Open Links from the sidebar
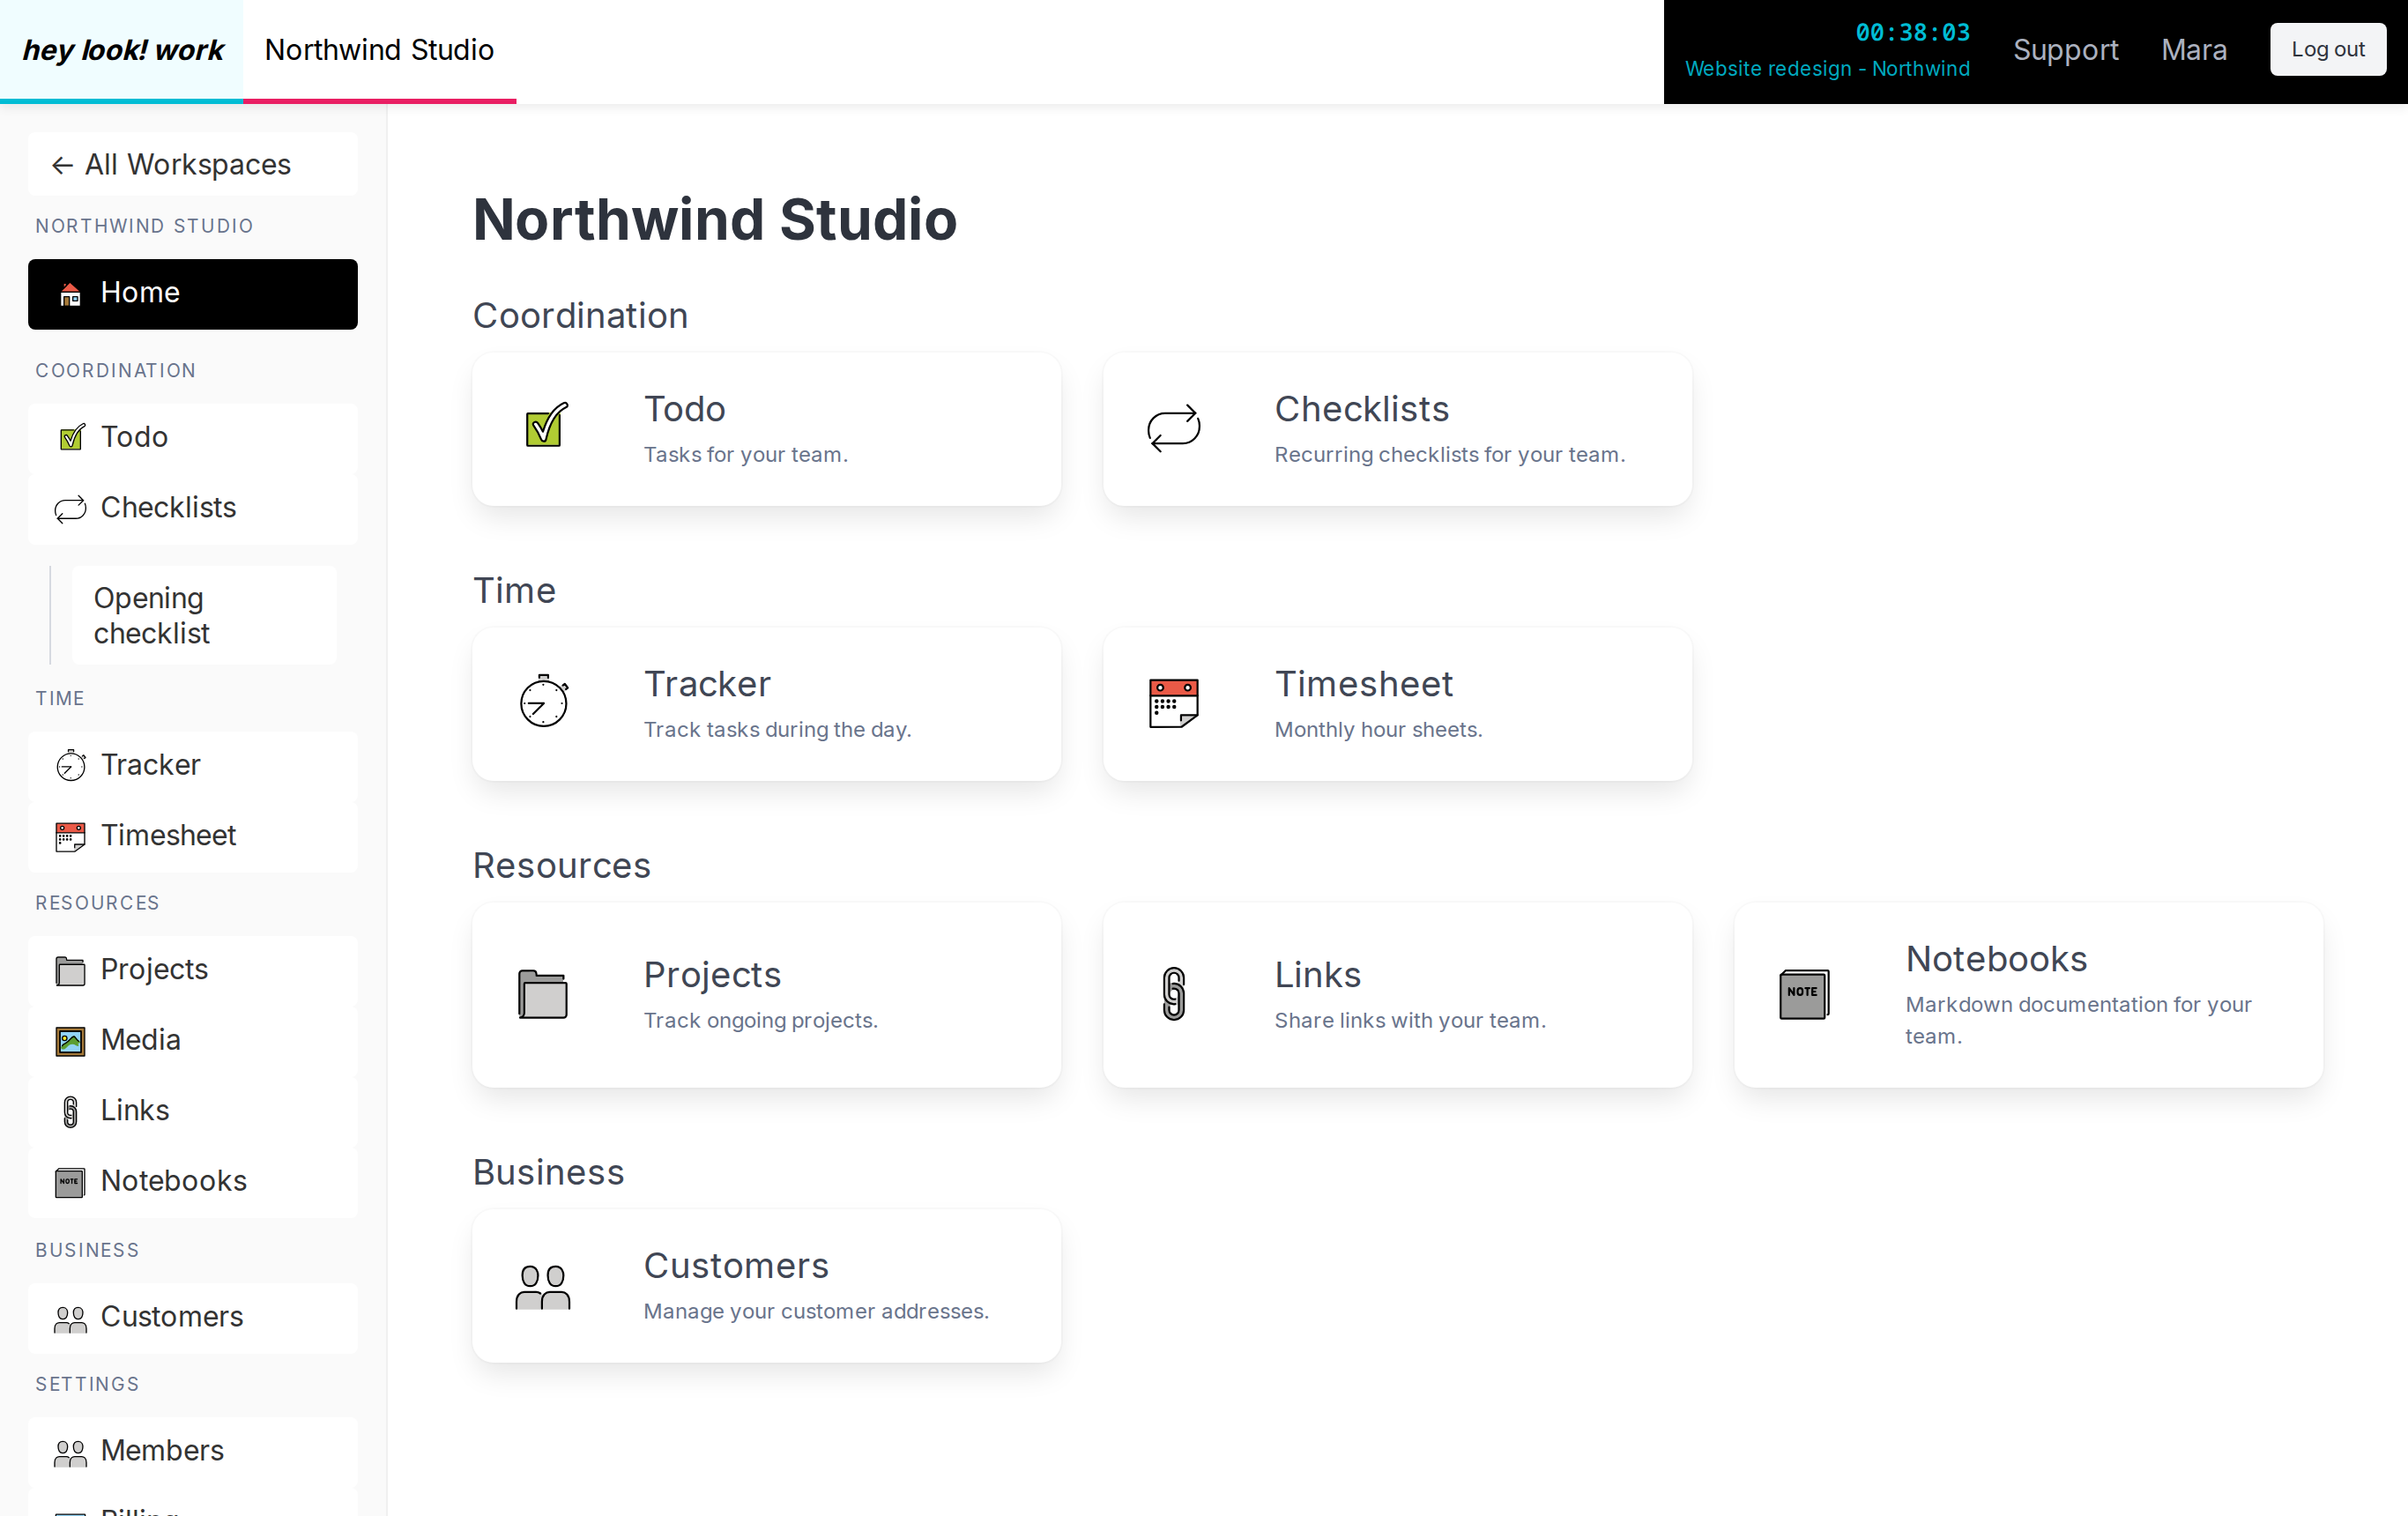 (x=193, y=1112)
